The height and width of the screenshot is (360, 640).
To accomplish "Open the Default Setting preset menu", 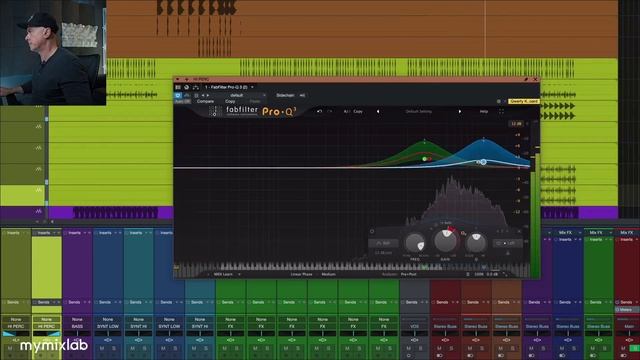I will pyautogui.click(x=418, y=111).
